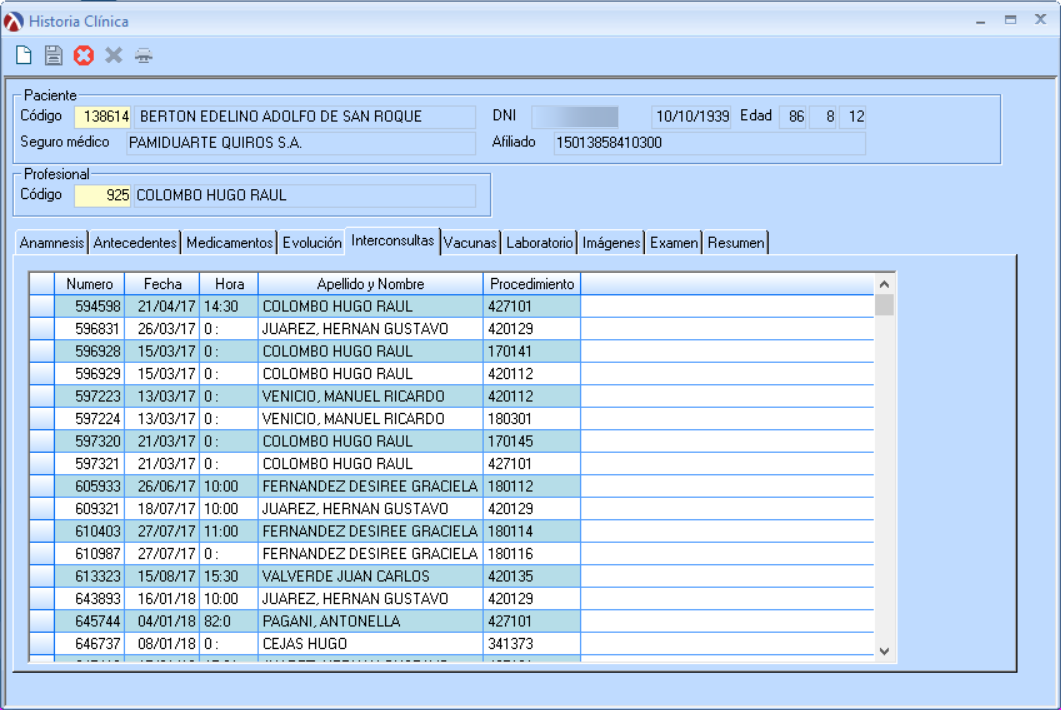This screenshot has width=1061, height=710.
Task: Click date 26/06/17 in the table
Action: (x=162, y=486)
